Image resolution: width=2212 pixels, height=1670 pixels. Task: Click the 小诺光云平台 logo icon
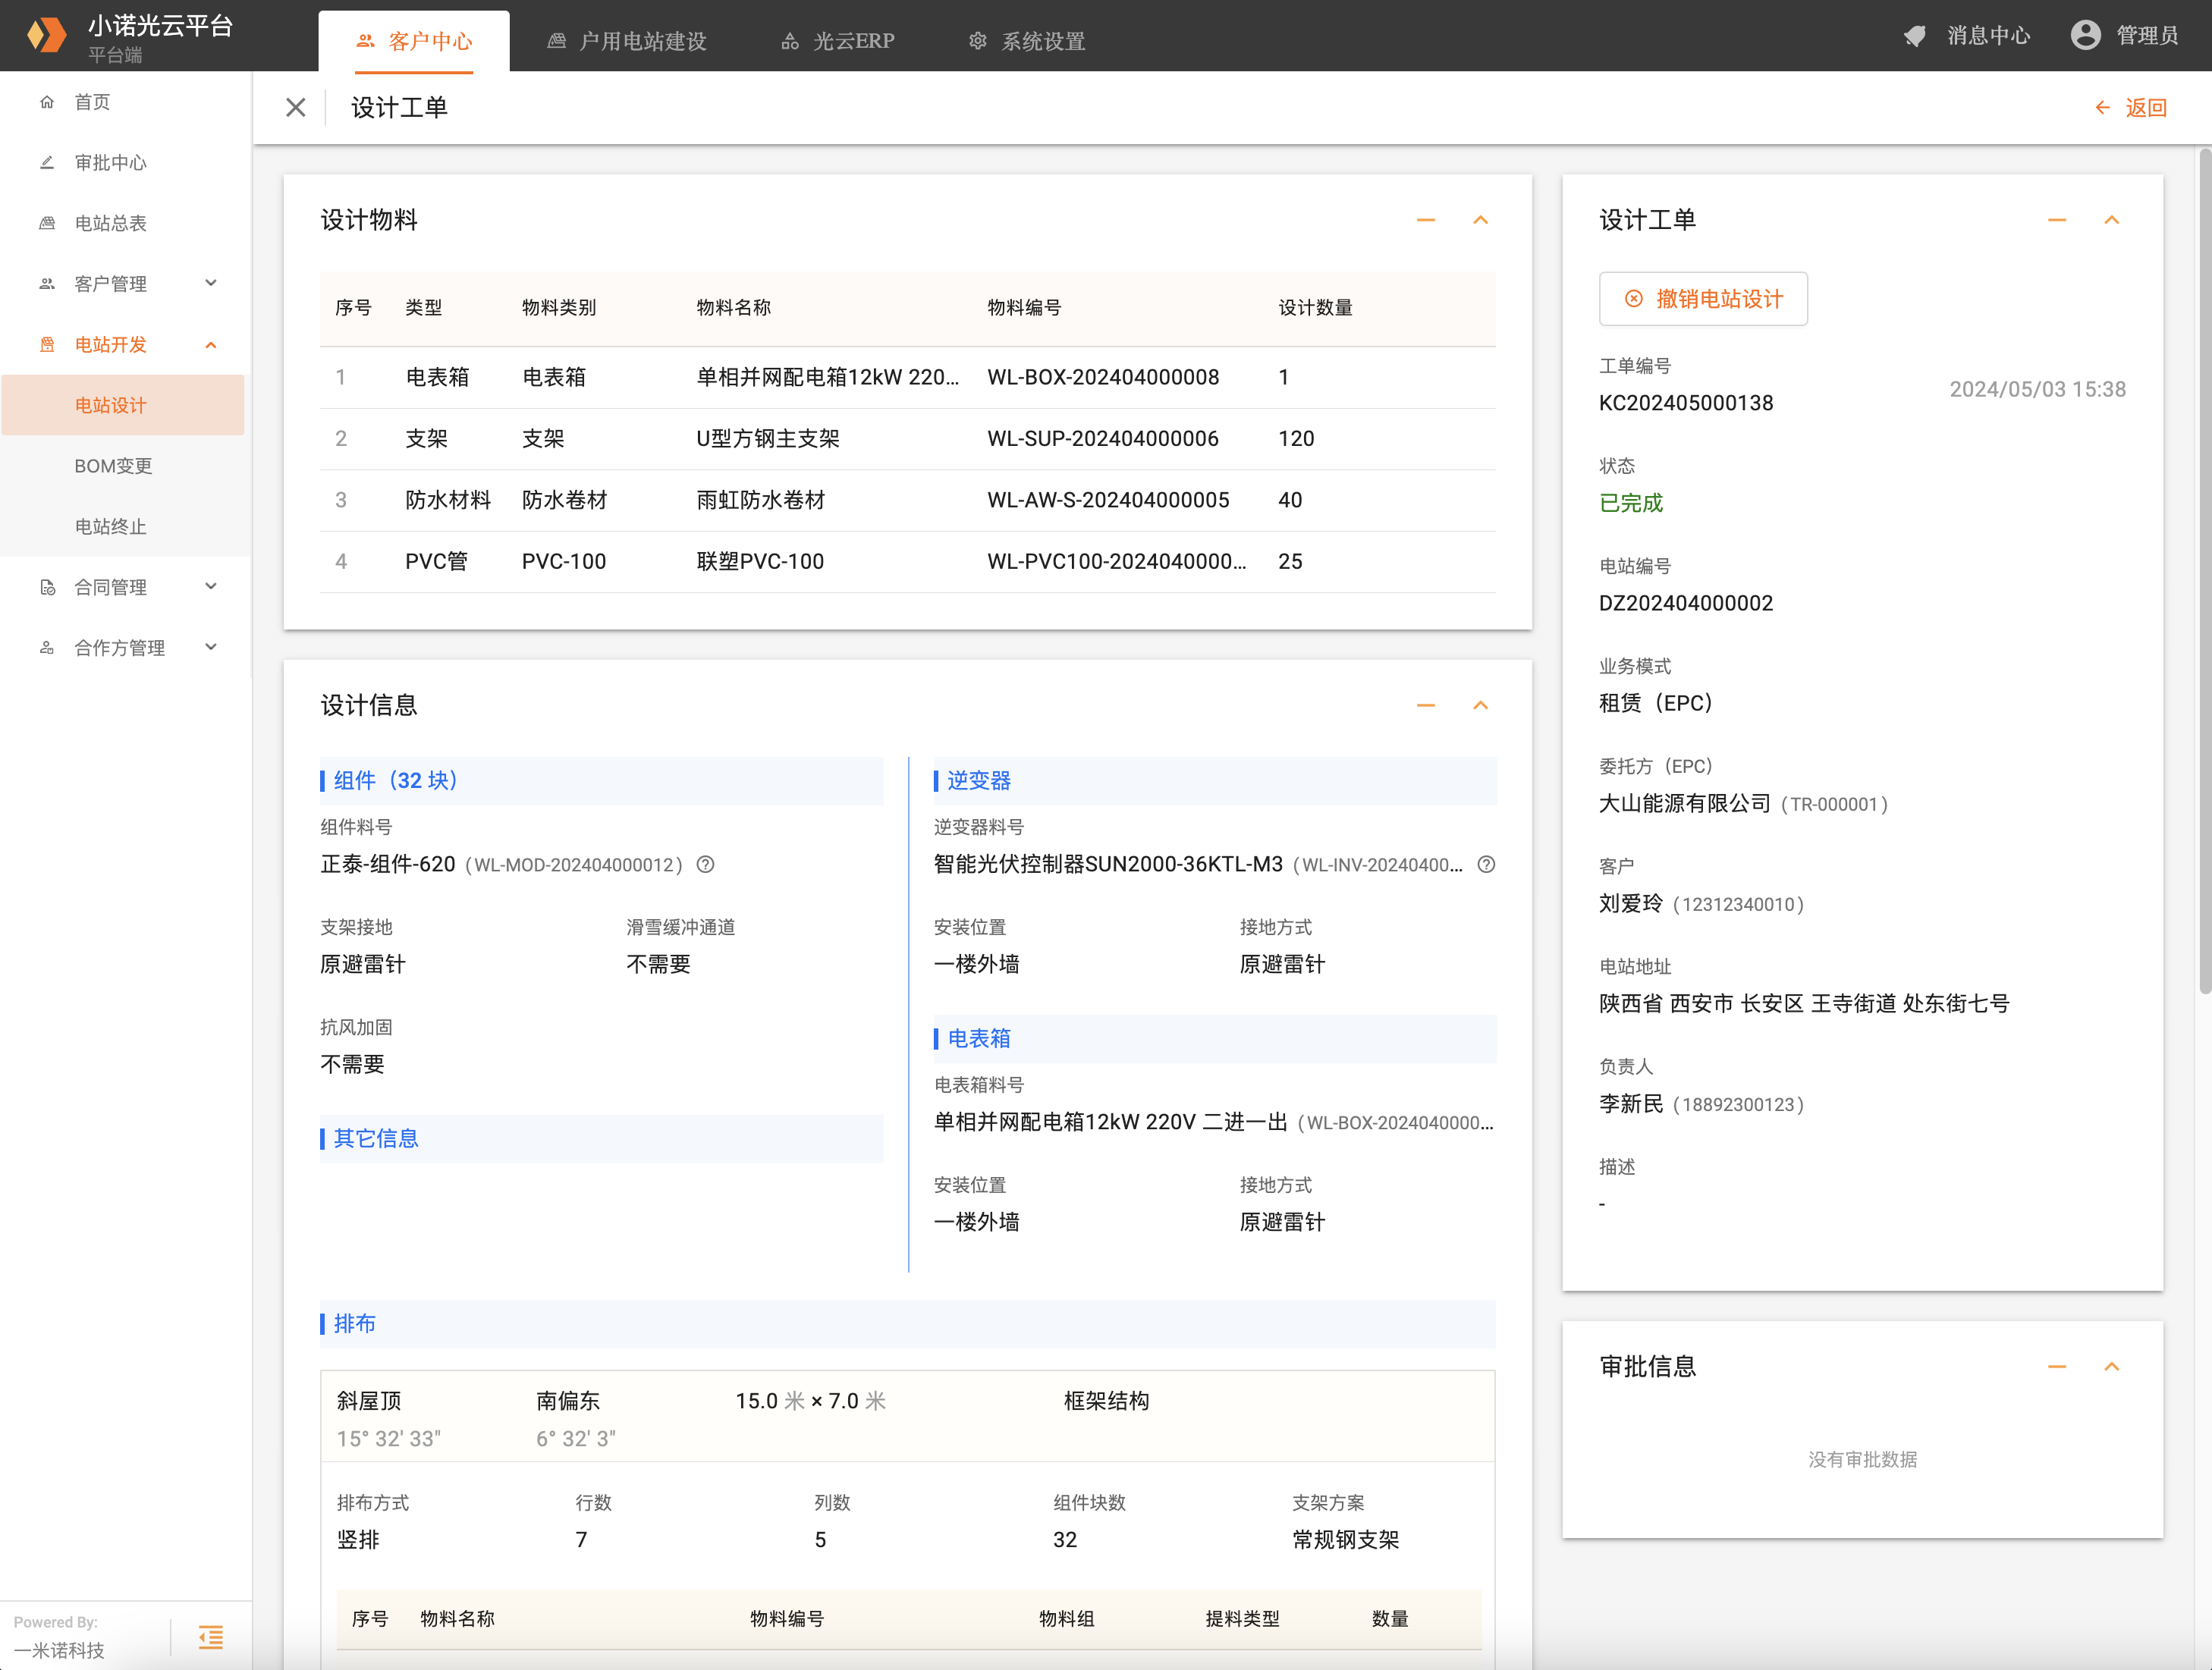tap(46, 35)
